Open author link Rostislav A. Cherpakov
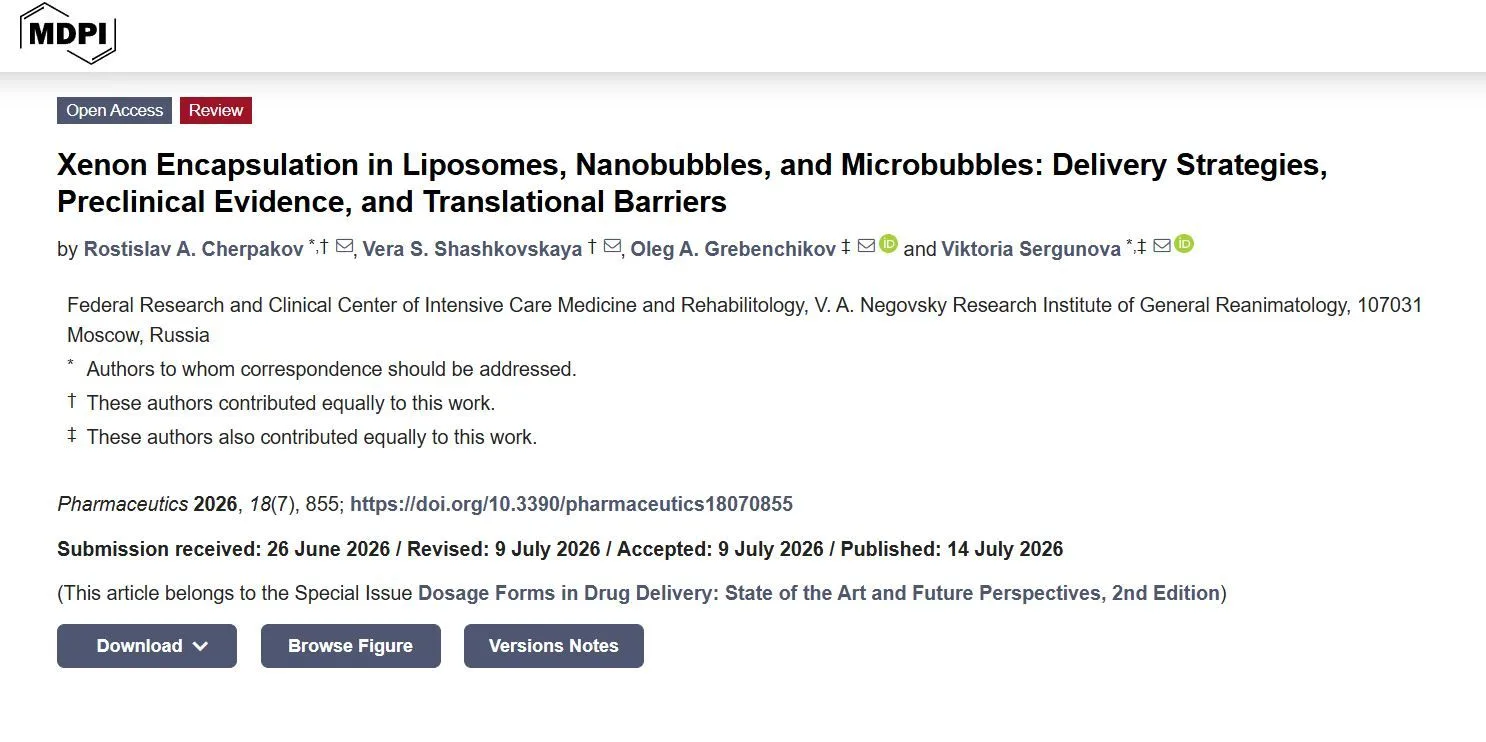Screen dimensions: 1486x742 pyautogui.click(x=194, y=249)
